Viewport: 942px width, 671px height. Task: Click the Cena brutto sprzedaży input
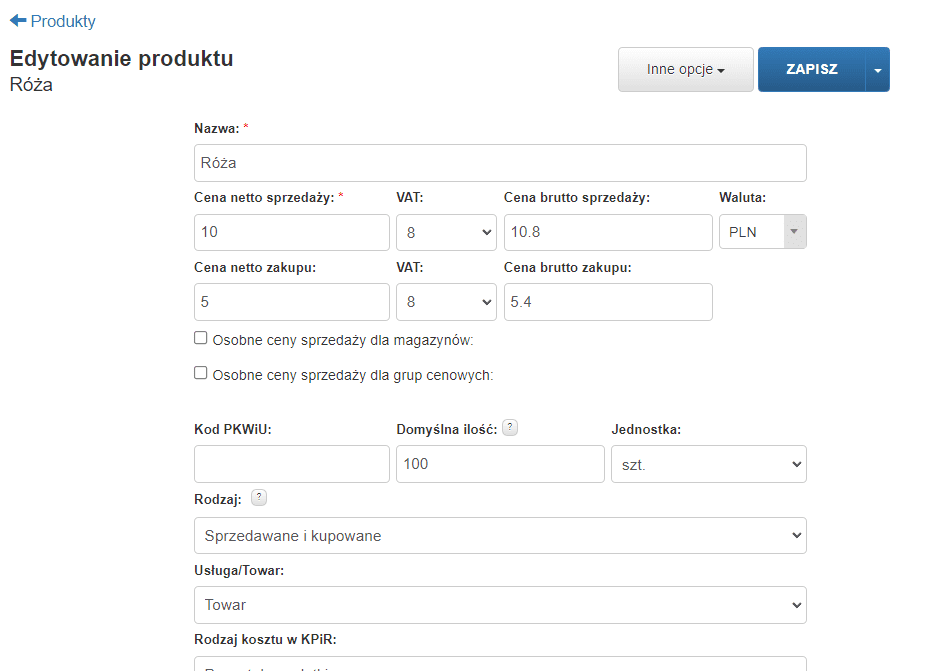[x=608, y=232]
